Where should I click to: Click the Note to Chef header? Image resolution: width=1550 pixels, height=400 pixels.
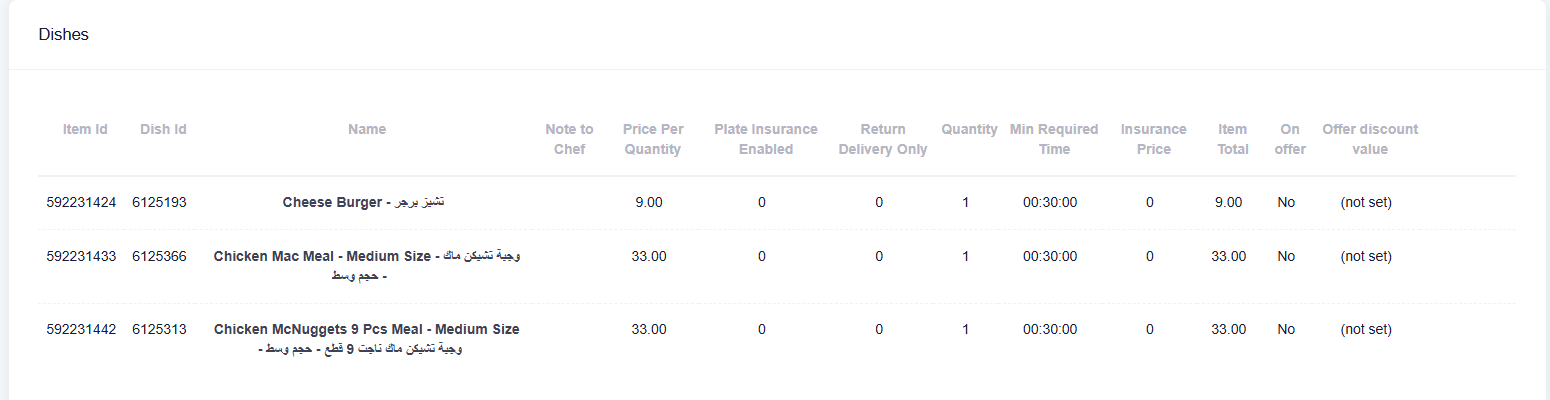[569, 139]
